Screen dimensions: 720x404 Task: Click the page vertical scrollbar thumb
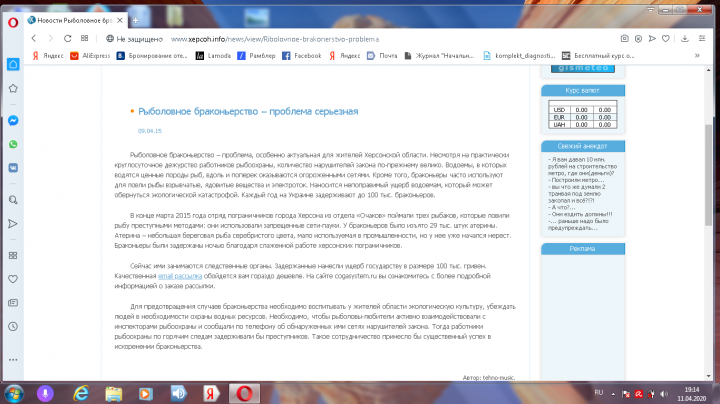(709, 174)
